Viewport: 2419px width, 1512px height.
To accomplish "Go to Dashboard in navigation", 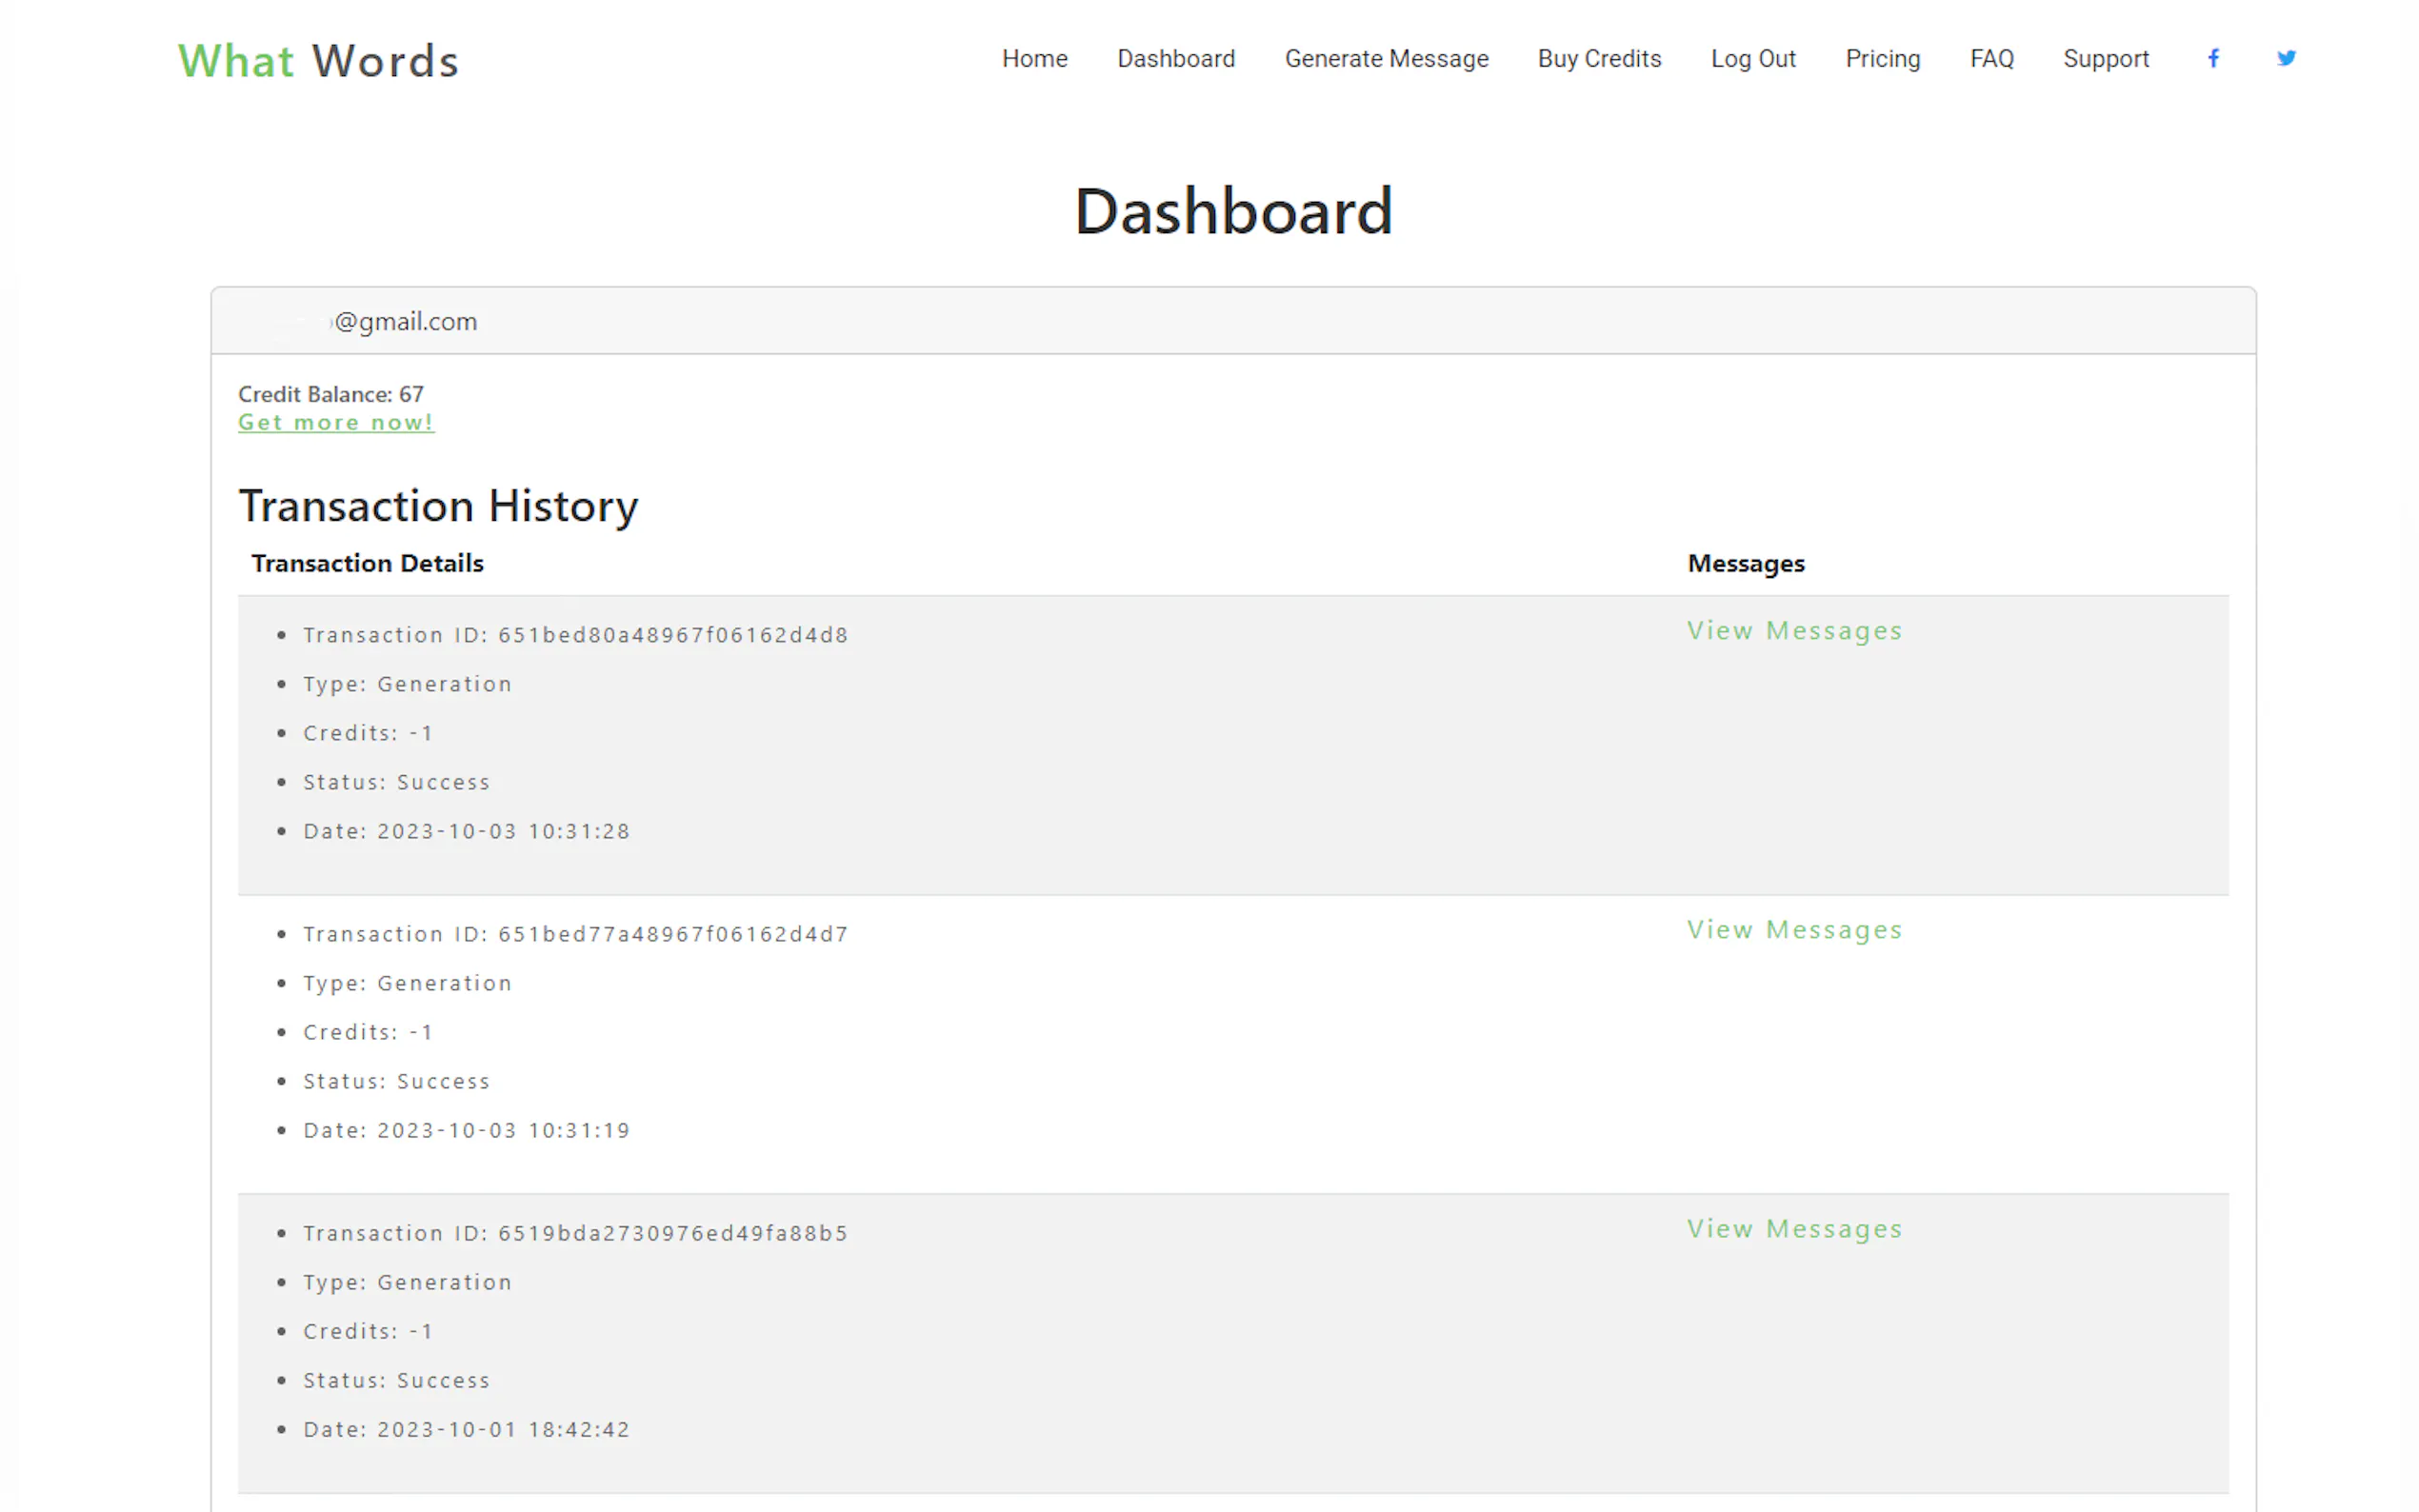I will [1175, 59].
